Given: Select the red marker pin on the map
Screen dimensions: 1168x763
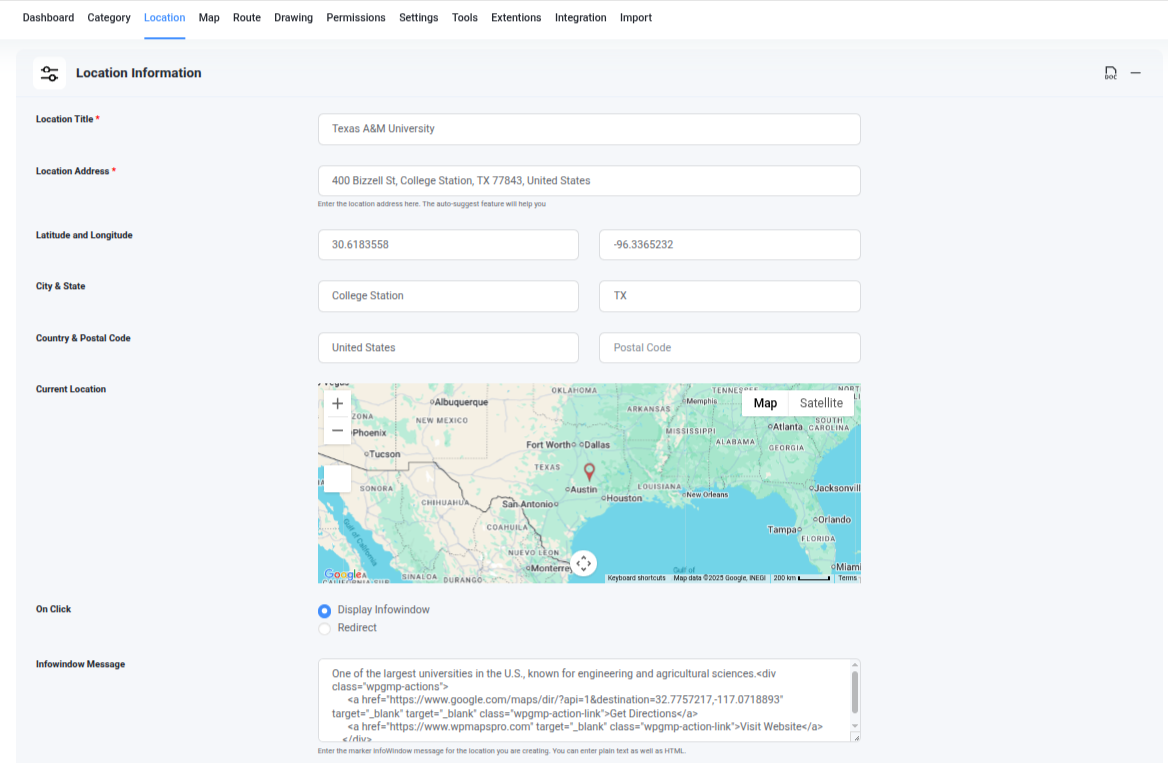Looking at the screenshot, I should pyautogui.click(x=589, y=472).
